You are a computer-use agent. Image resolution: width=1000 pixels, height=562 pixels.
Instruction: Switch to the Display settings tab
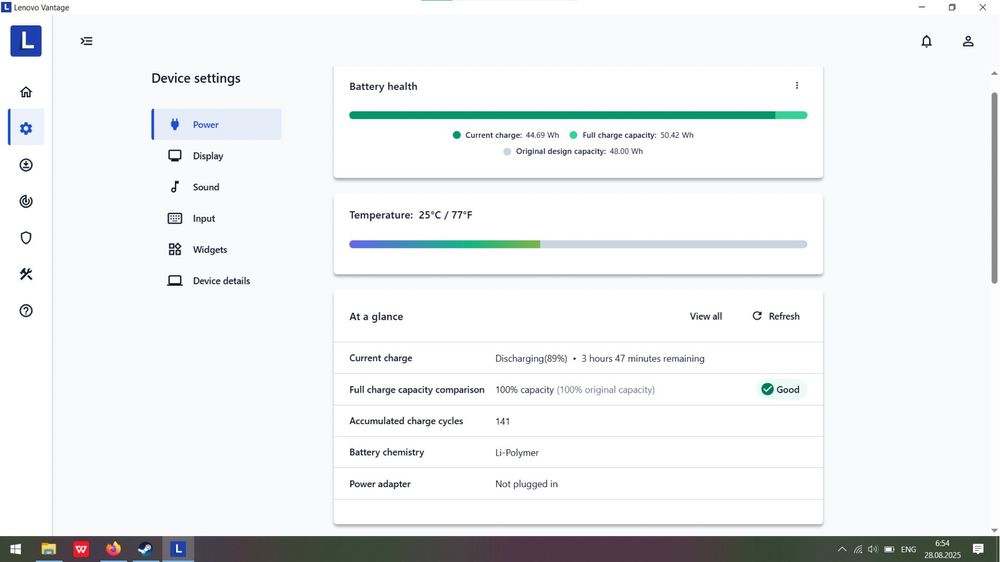pos(217,156)
